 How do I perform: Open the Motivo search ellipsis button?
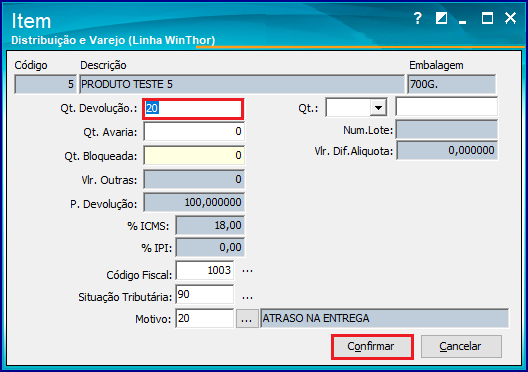point(247,318)
